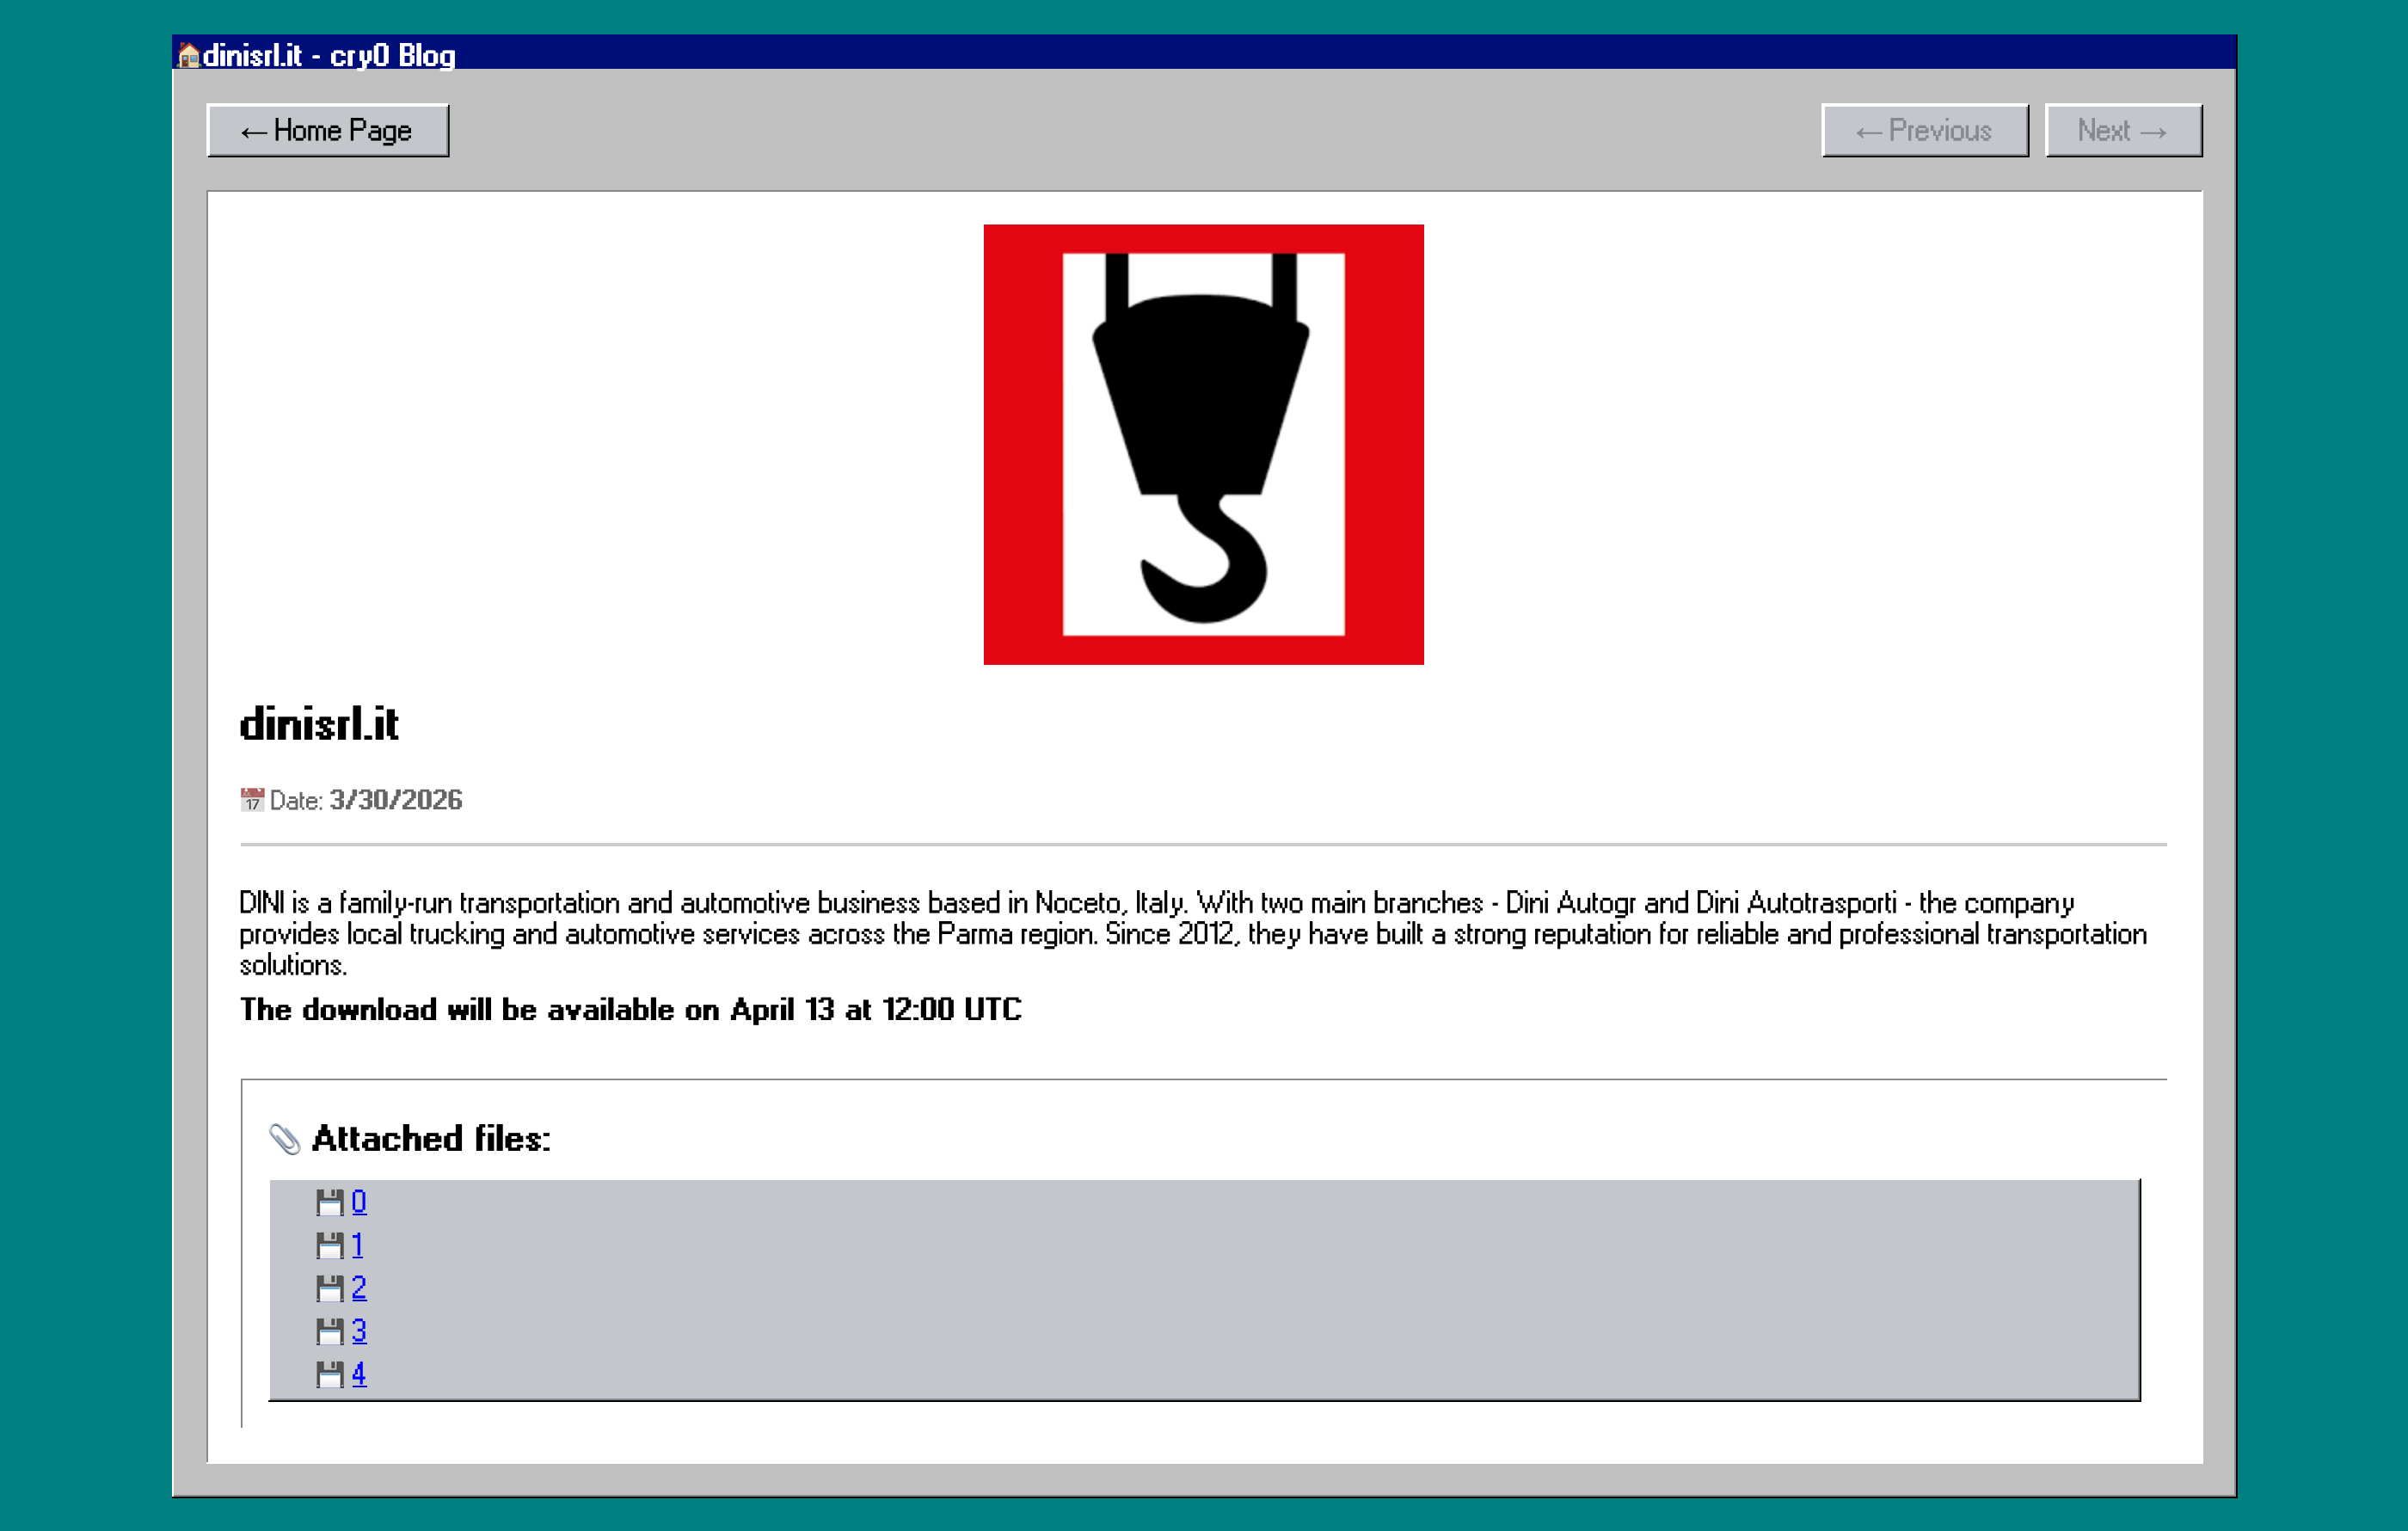Open attached file link 3
The height and width of the screenshot is (1531, 2408).
[x=359, y=1330]
